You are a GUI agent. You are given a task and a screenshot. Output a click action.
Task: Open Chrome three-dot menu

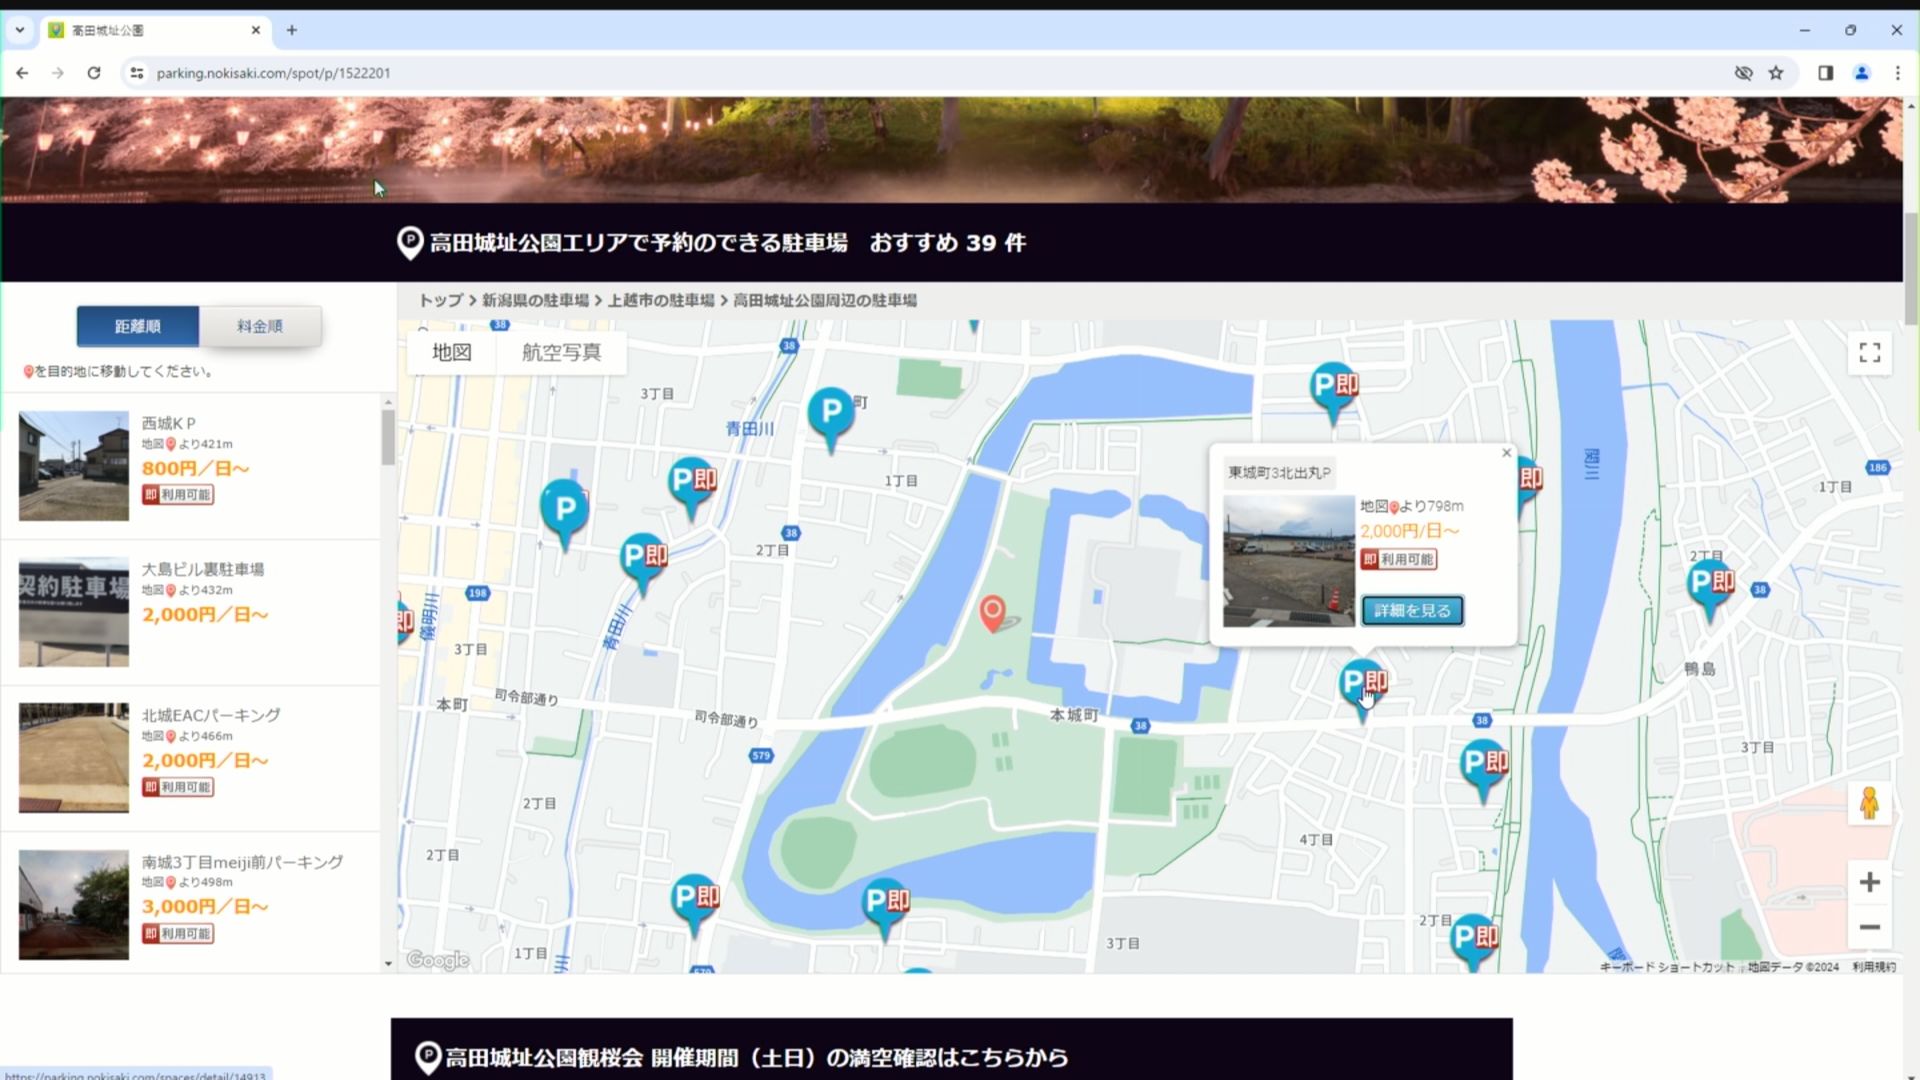click(1897, 73)
